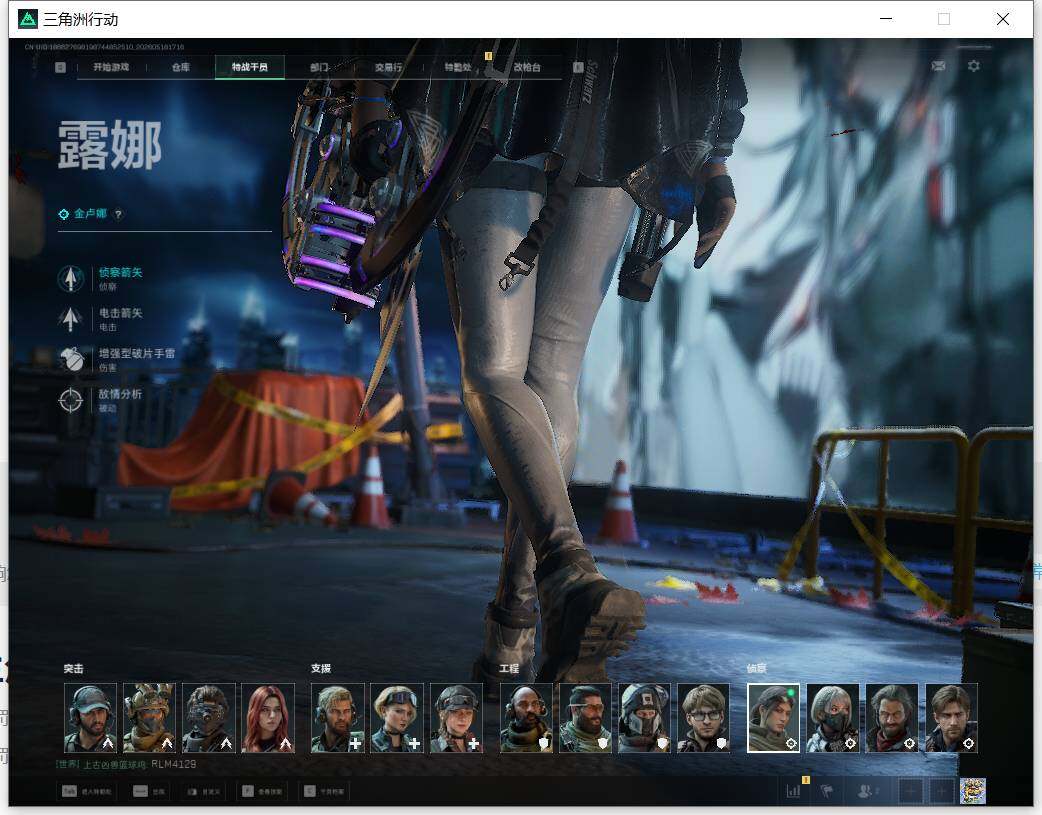Screen dimensions: 1042x815
Task: Select second 突击 operator with tan helmet
Action: point(150,718)
